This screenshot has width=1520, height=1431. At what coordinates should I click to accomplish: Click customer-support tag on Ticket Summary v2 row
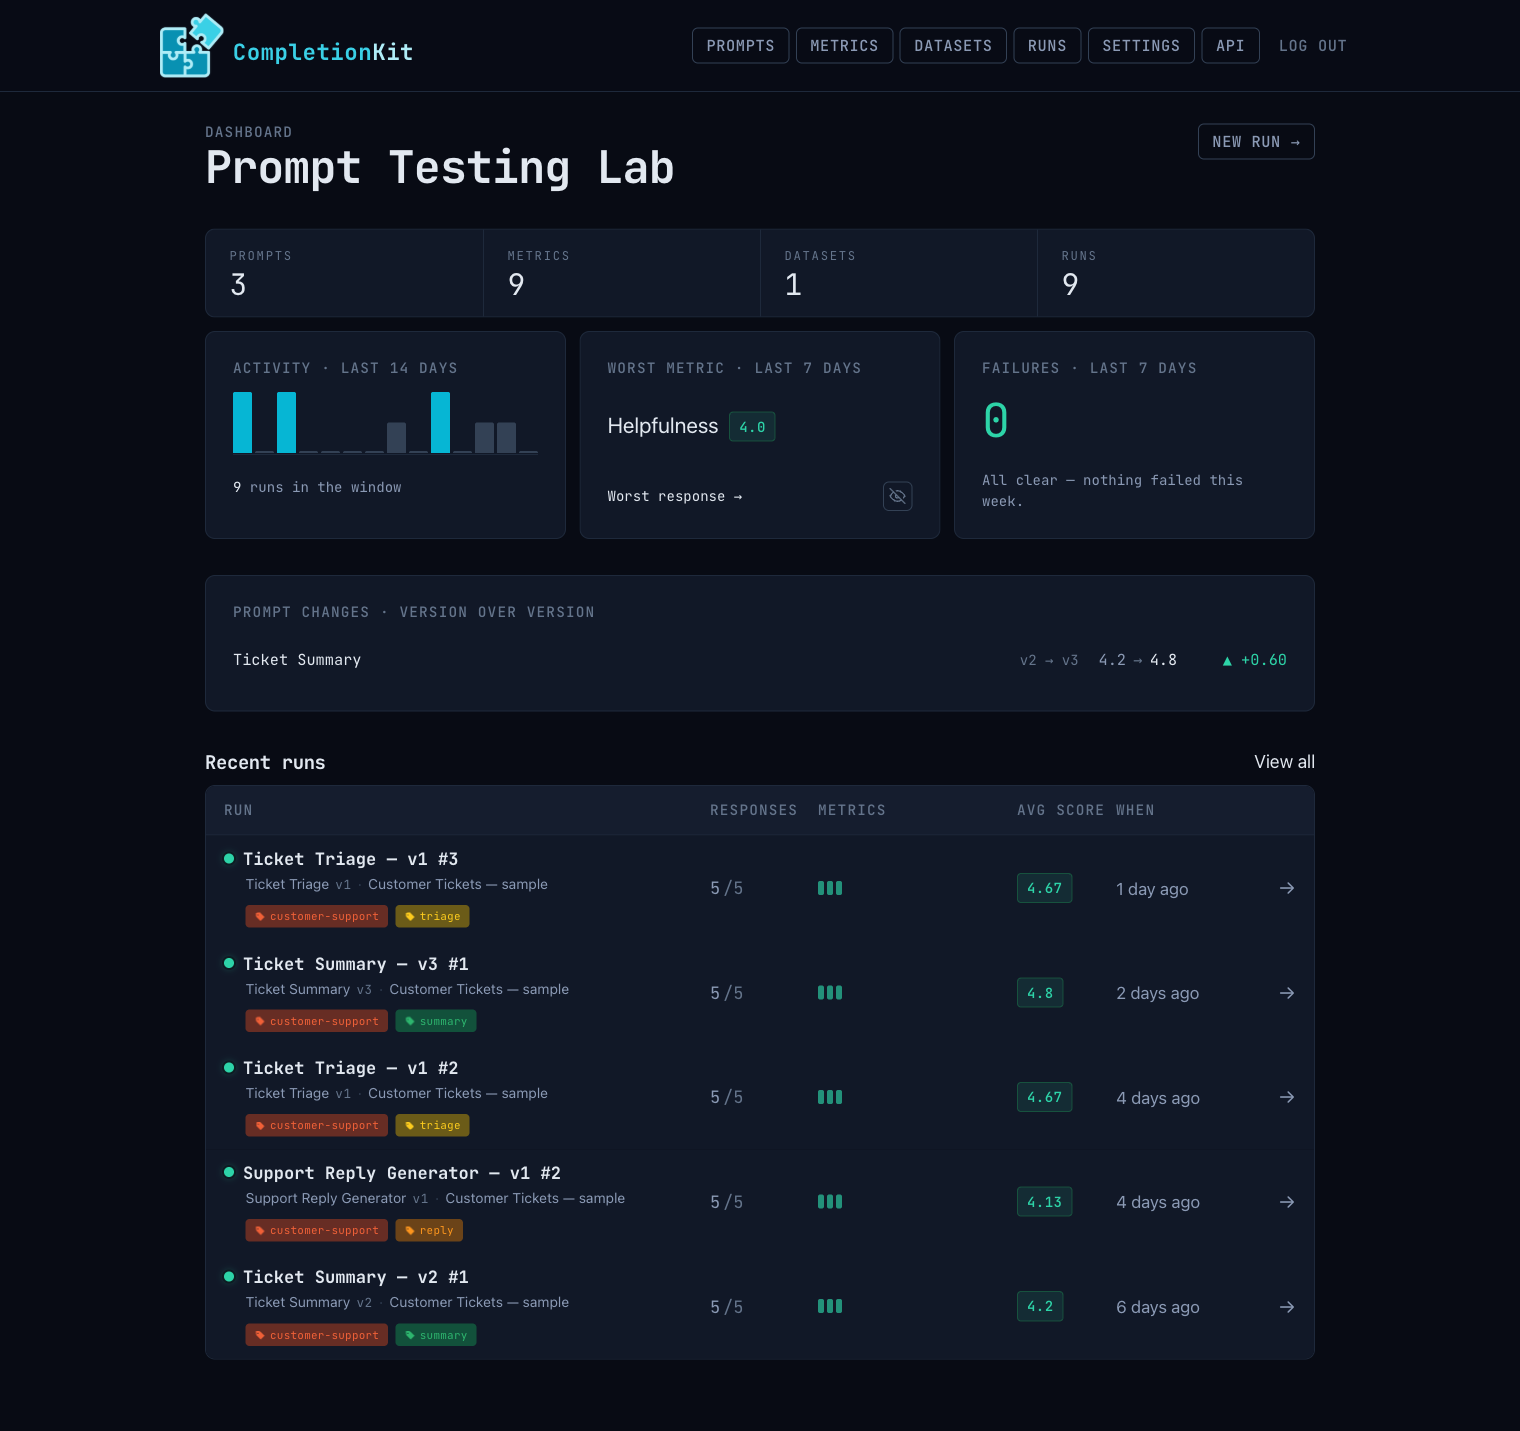(316, 1335)
